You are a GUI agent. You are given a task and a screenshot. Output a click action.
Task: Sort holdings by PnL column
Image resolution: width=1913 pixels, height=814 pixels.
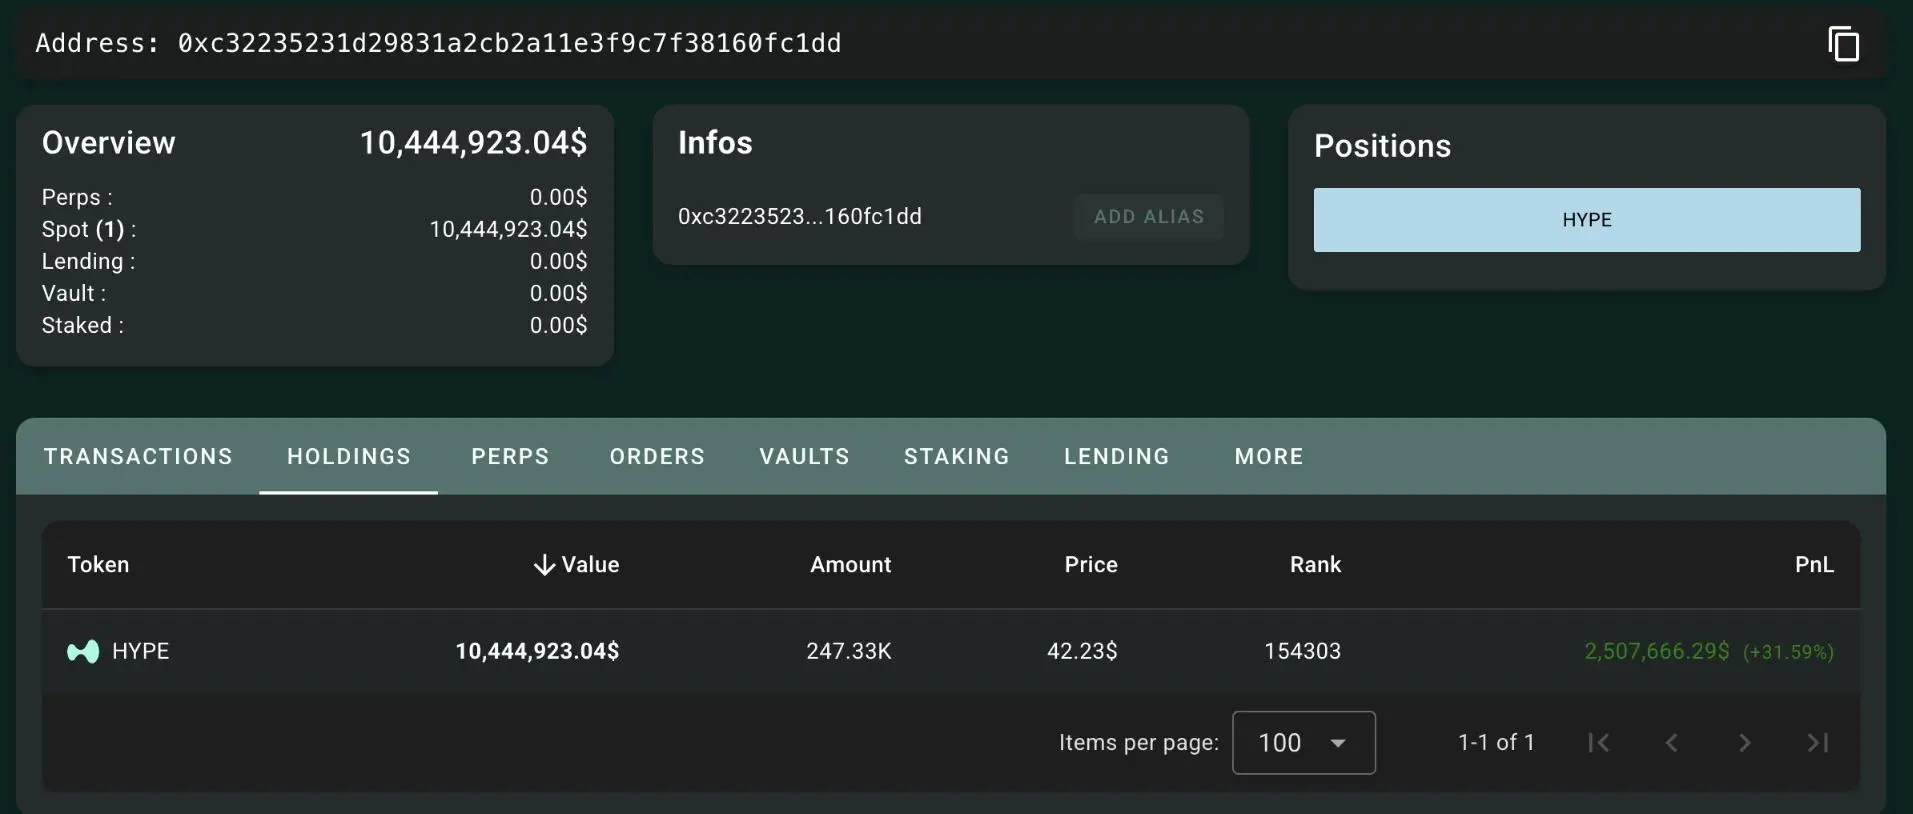[1814, 565]
